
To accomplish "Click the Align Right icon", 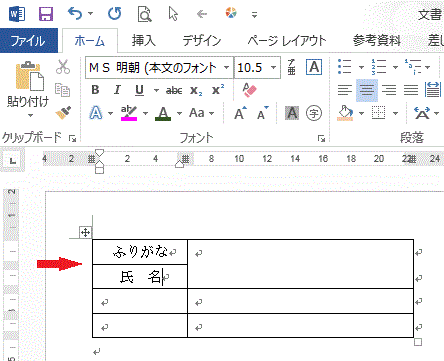I will pos(389,90).
